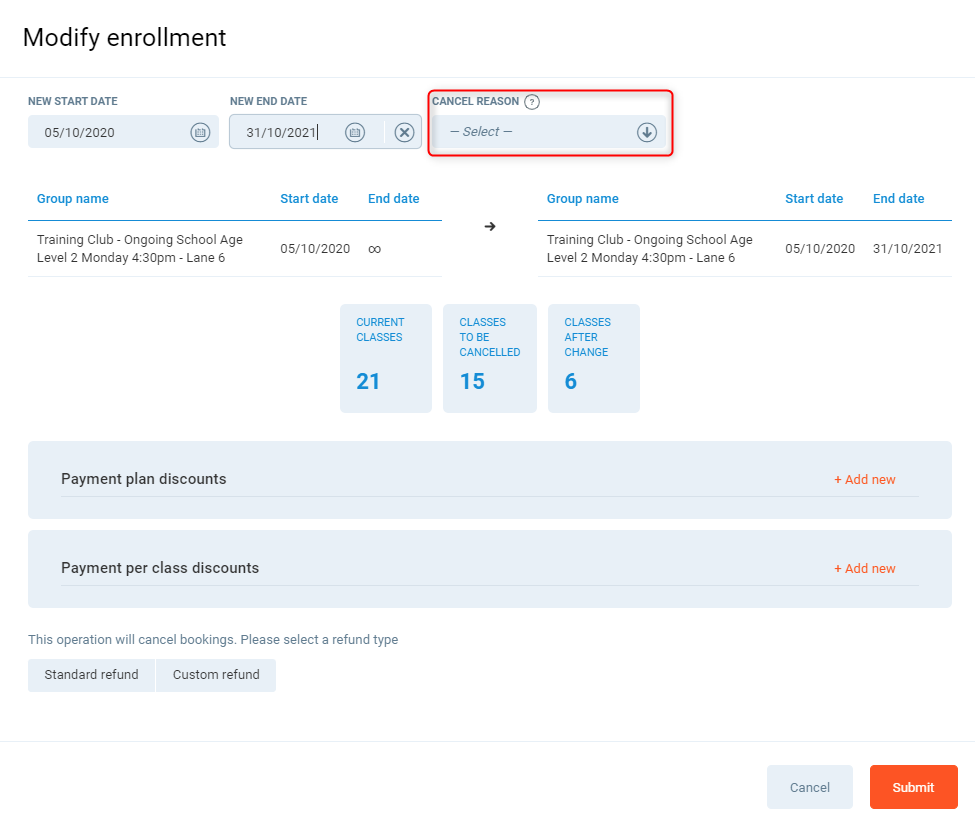Click End date header in right table
Viewport: 975px width, 830px height.
pos(898,199)
